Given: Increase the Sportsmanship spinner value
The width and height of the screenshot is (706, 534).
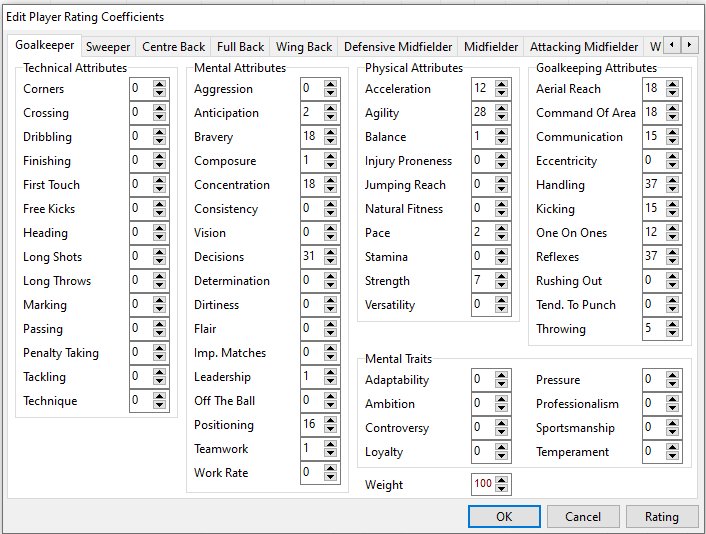Looking at the screenshot, I should point(672,423).
